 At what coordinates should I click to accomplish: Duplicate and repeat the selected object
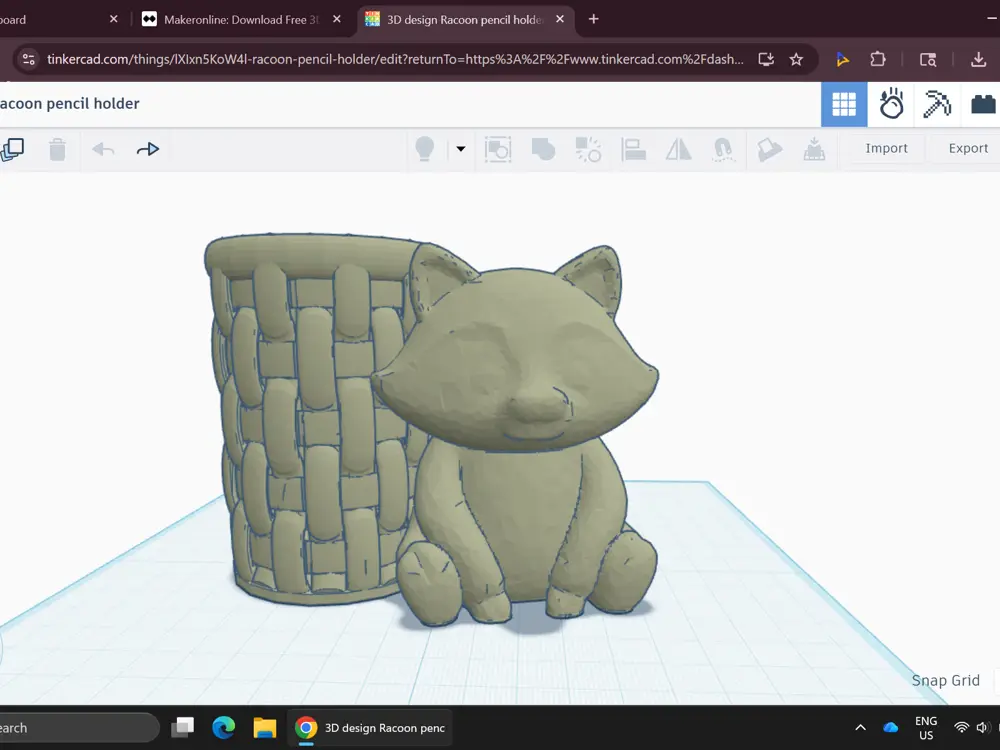click(x=12, y=150)
